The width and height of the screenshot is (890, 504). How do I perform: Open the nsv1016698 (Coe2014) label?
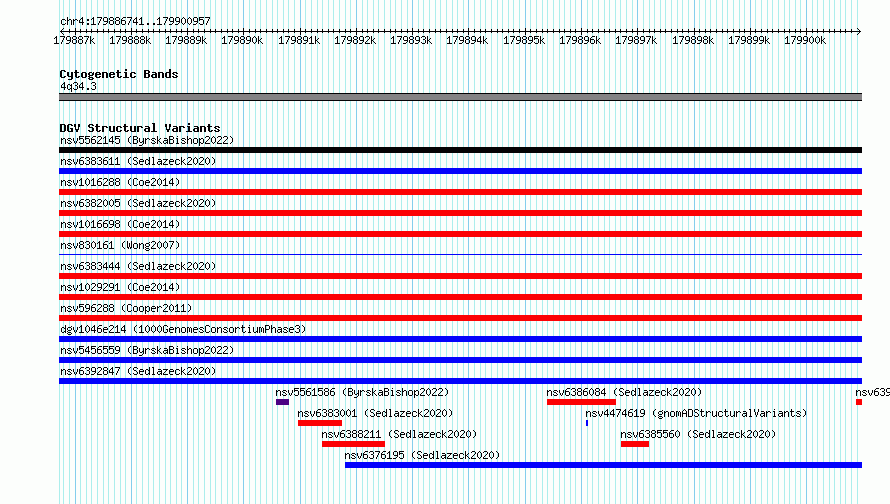(120, 224)
